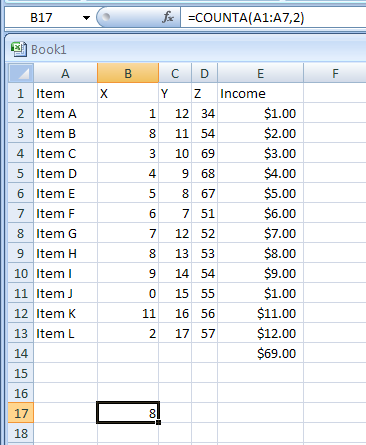Click Y value 9 in Item D row
The image size is (366, 445).
175,173
